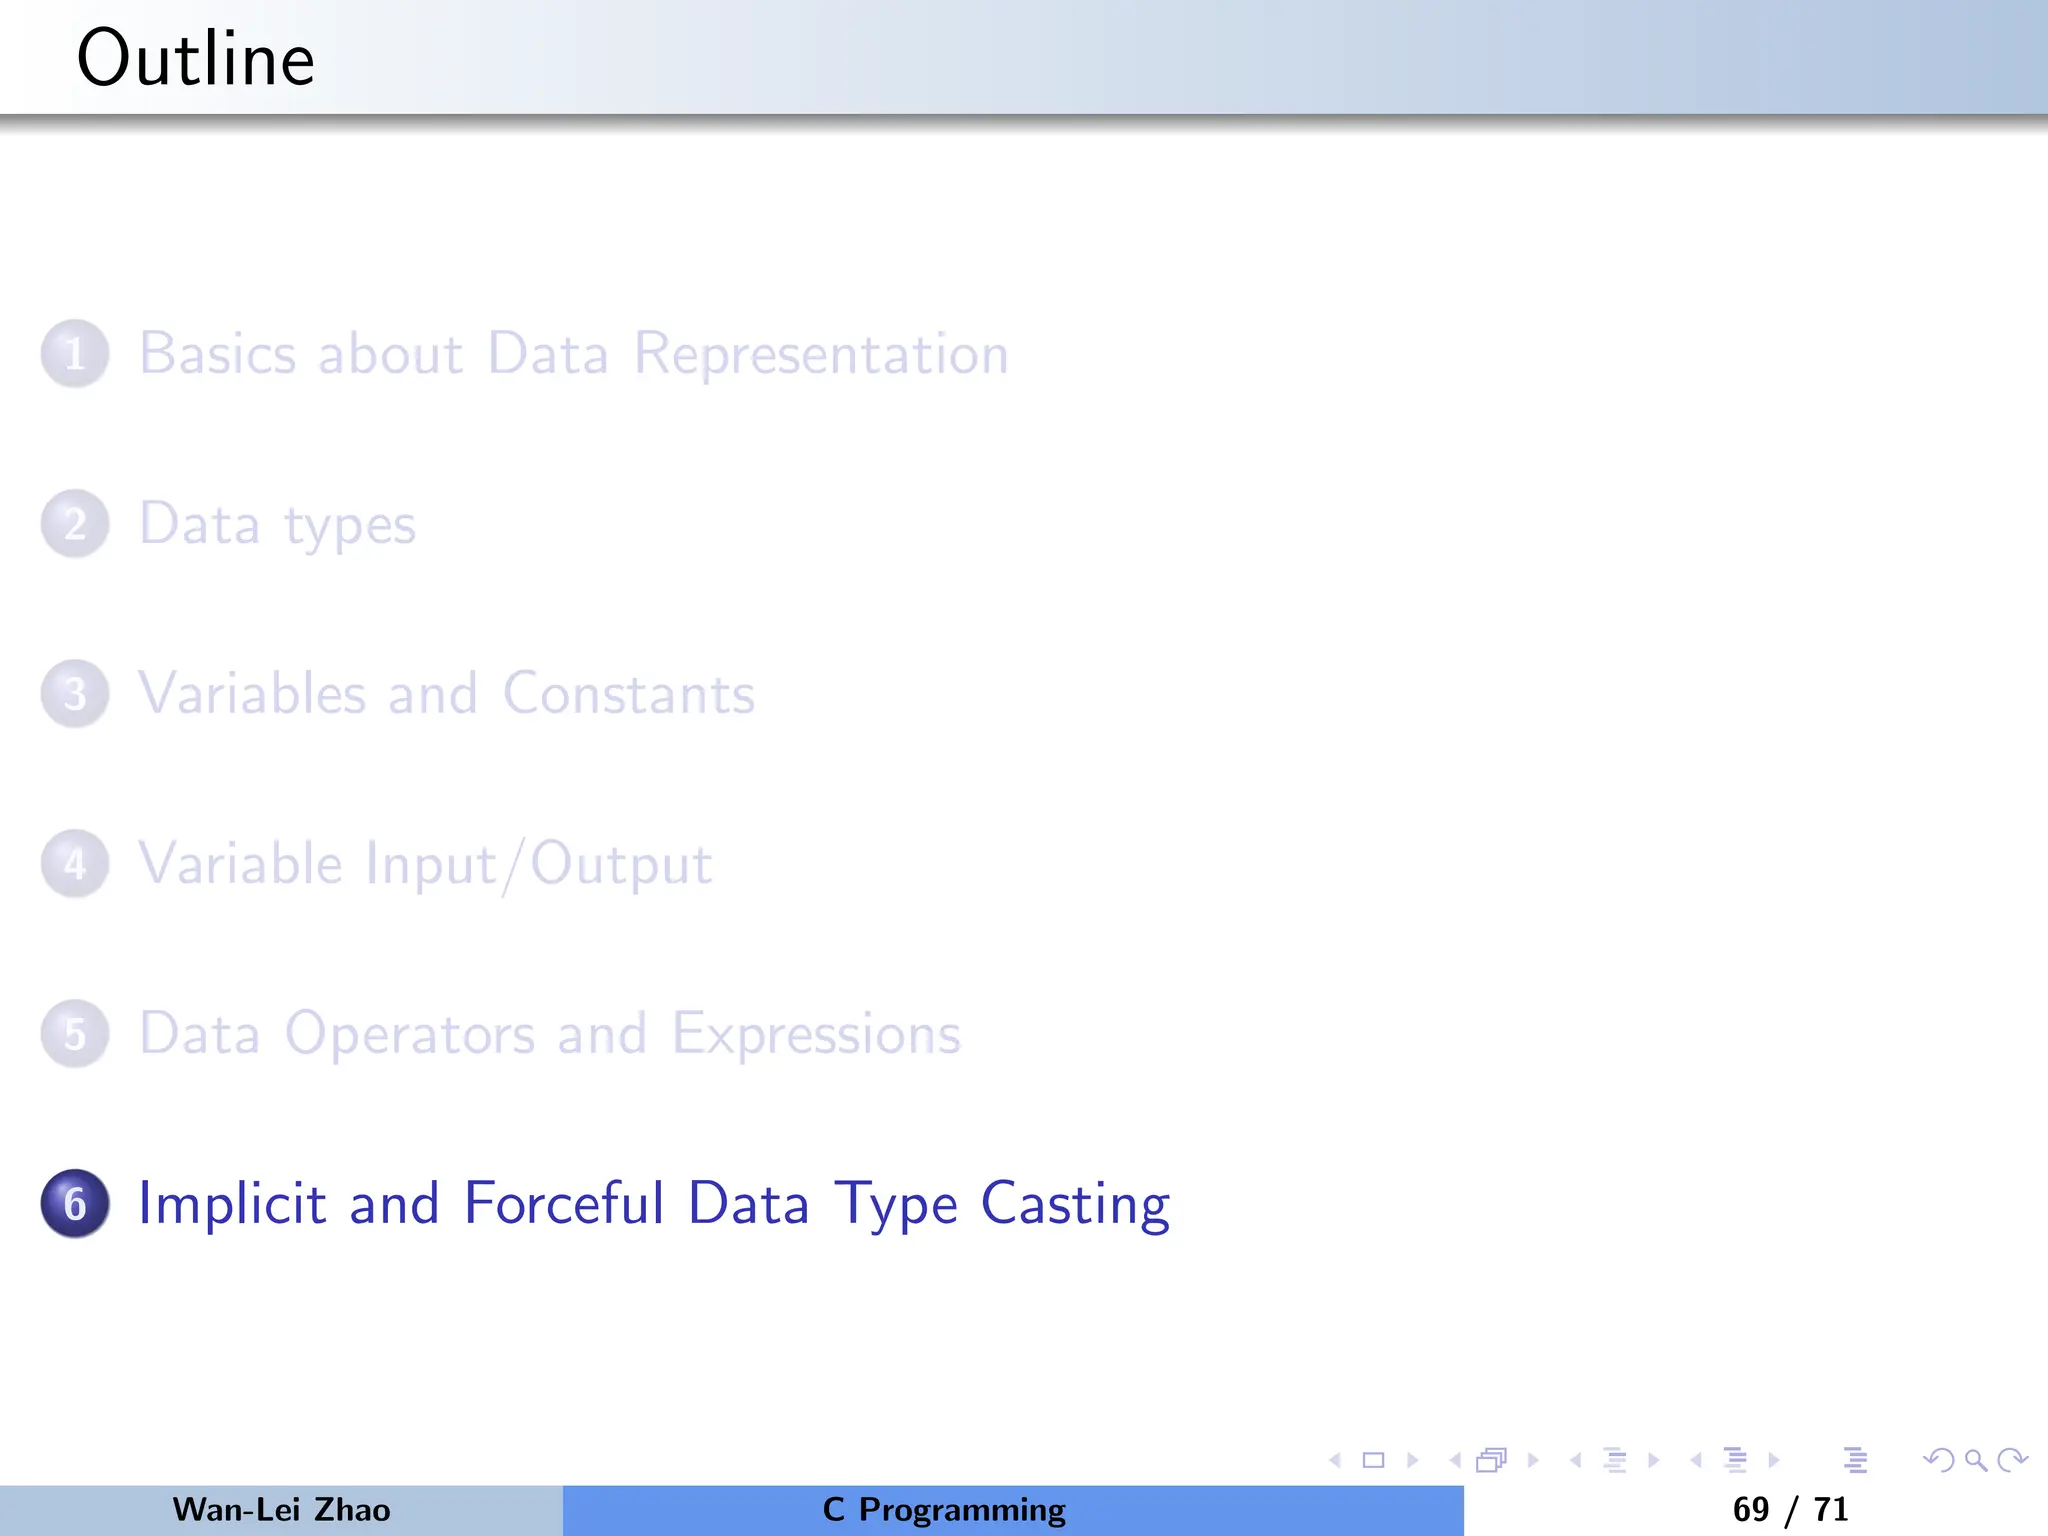This screenshot has width=2048, height=1536.
Task: Click the number 2 outline bullet
Action: click(x=75, y=523)
